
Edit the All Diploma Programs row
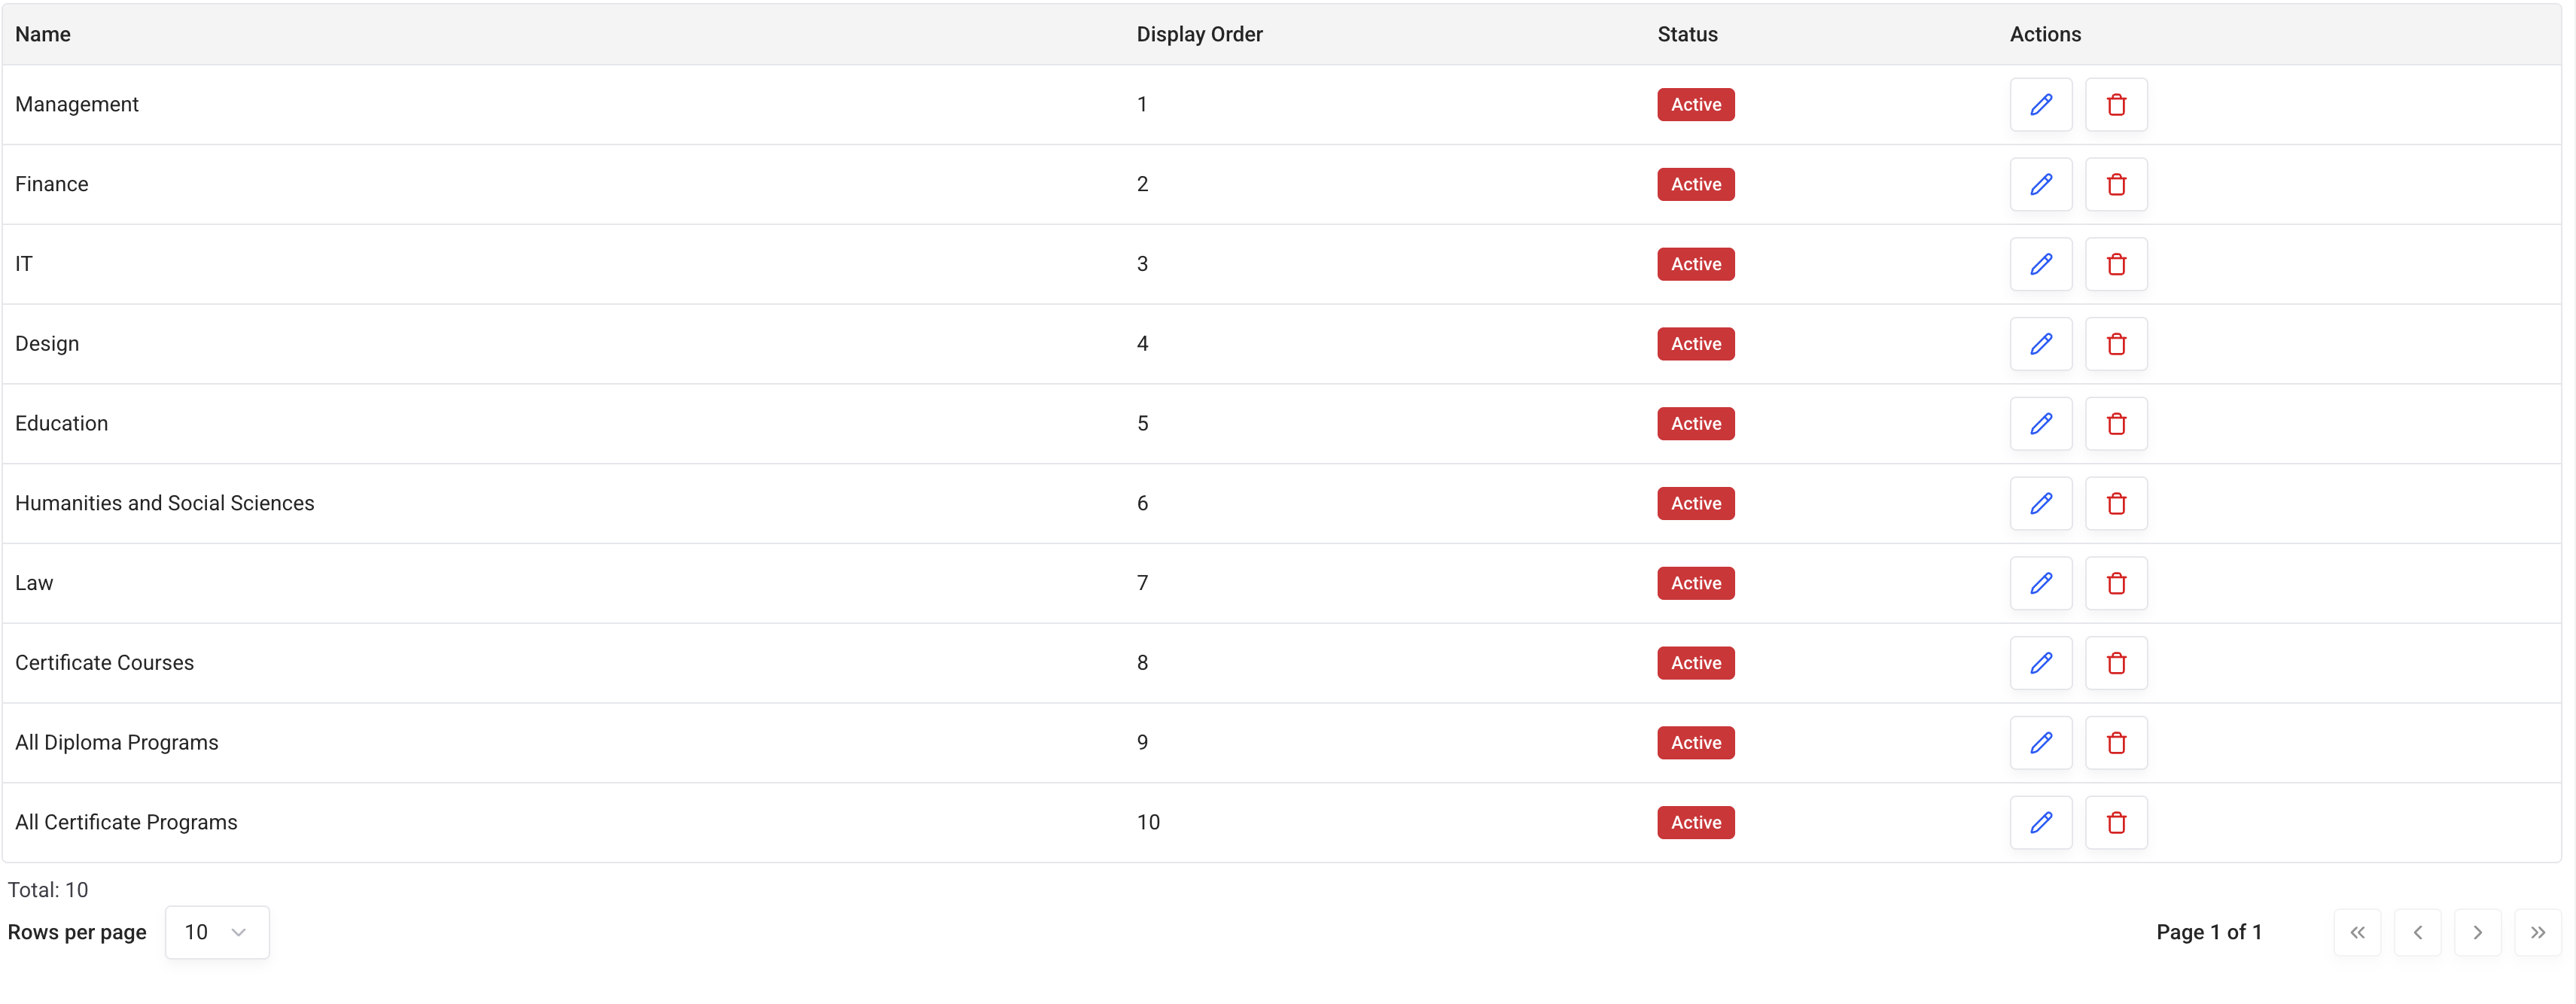point(2041,743)
